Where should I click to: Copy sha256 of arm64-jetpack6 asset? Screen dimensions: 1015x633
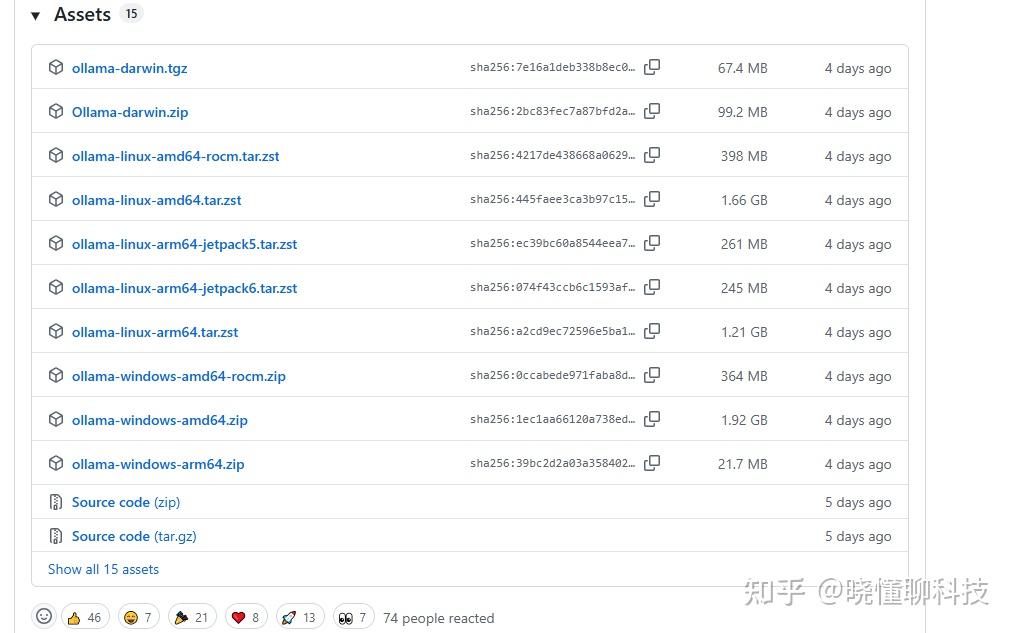[652, 287]
